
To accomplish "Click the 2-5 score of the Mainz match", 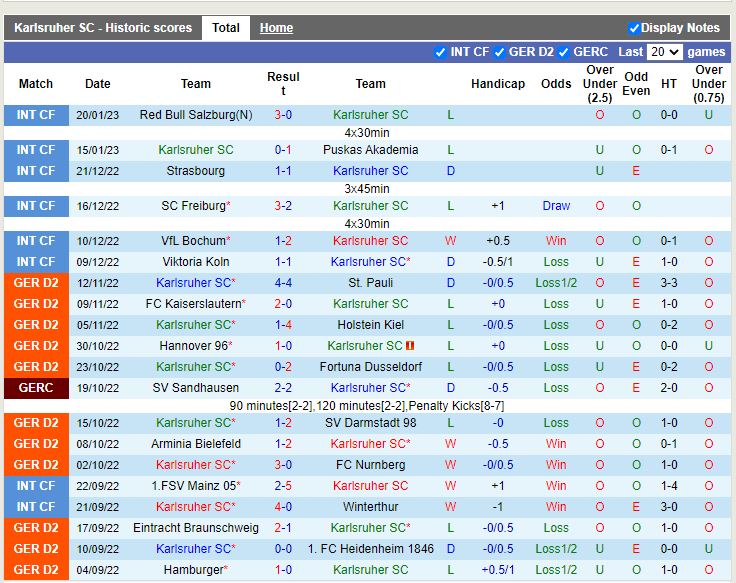I will pyautogui.click(x=283, y=486).
